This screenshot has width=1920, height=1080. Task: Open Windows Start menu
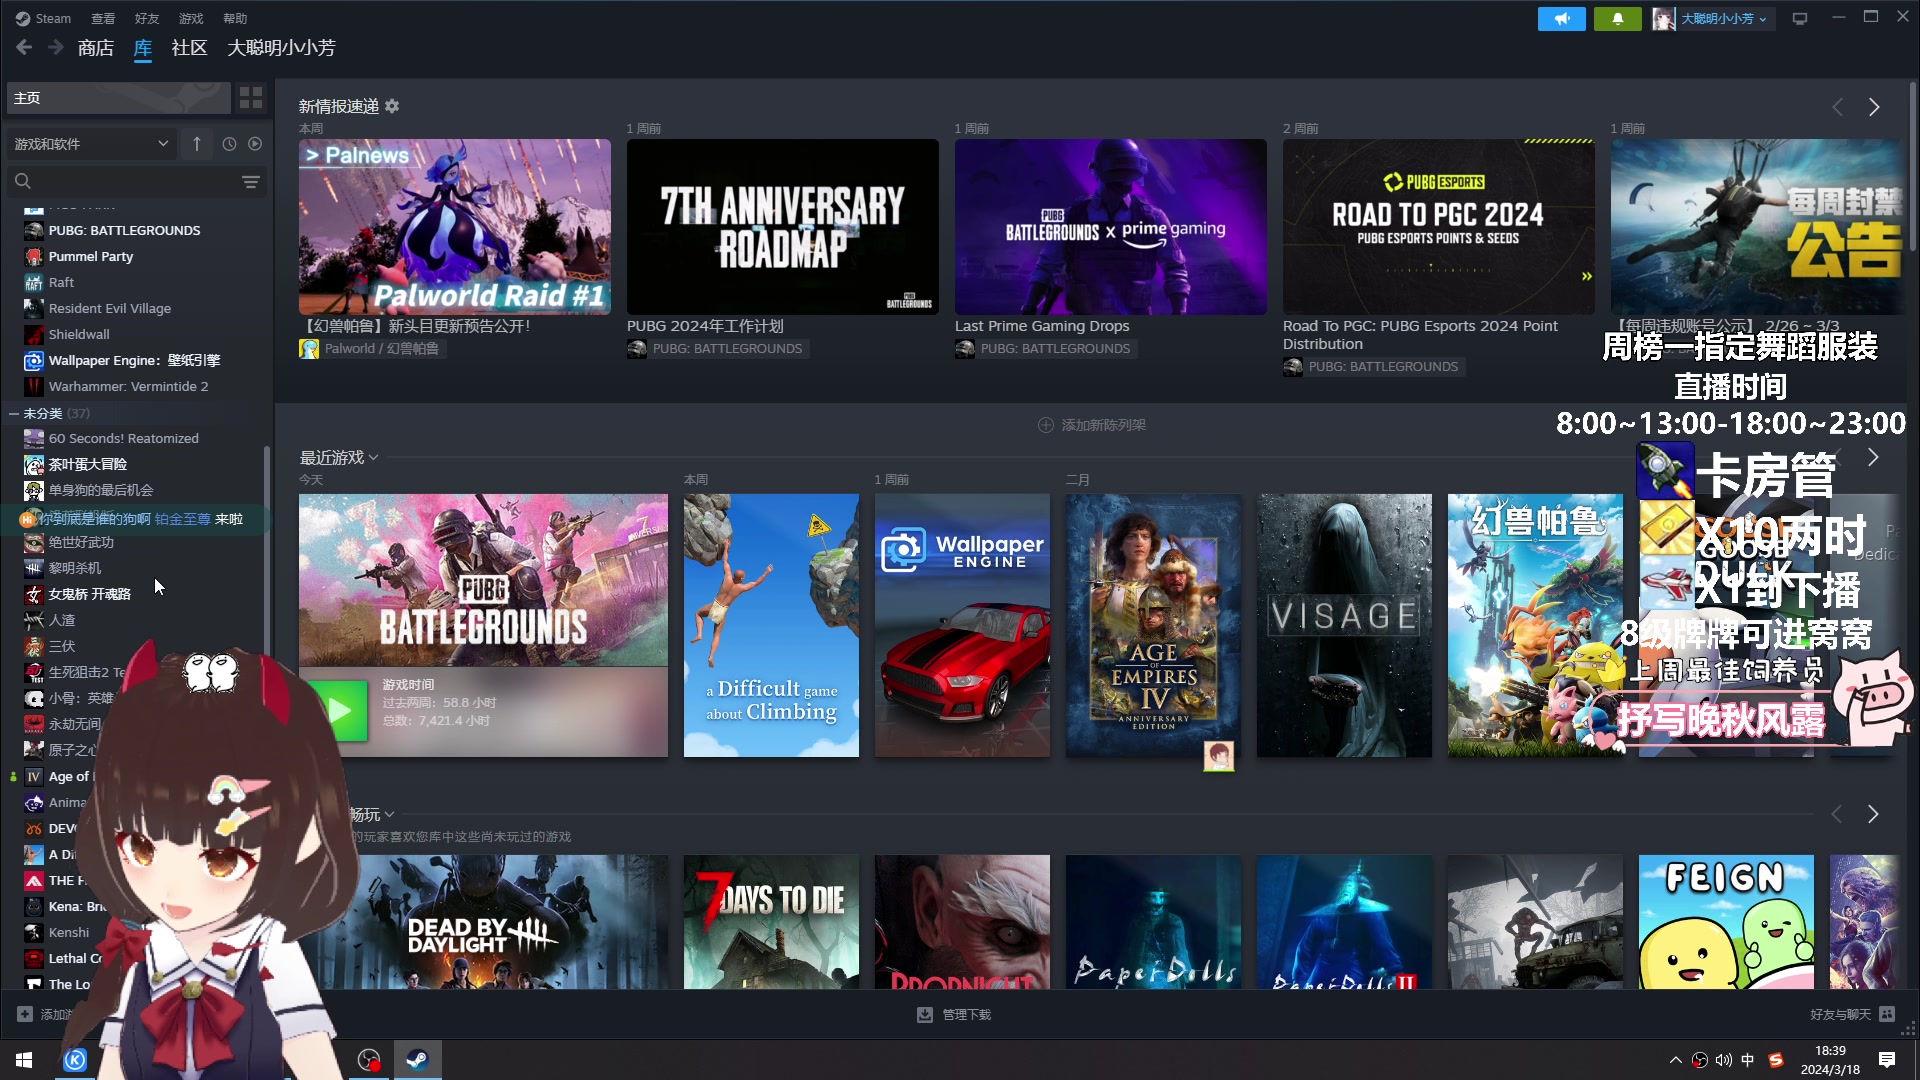point(24,1060)
